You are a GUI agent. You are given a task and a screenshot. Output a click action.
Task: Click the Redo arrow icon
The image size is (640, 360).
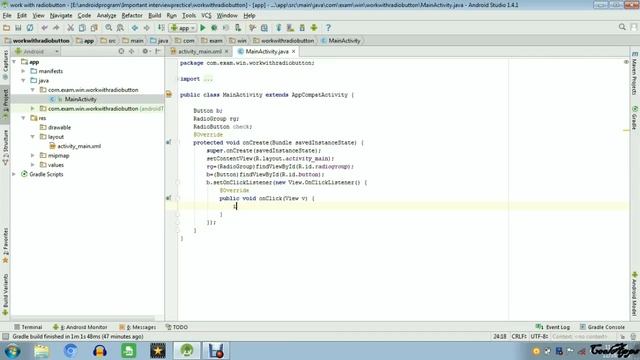(x=56, y=28)
